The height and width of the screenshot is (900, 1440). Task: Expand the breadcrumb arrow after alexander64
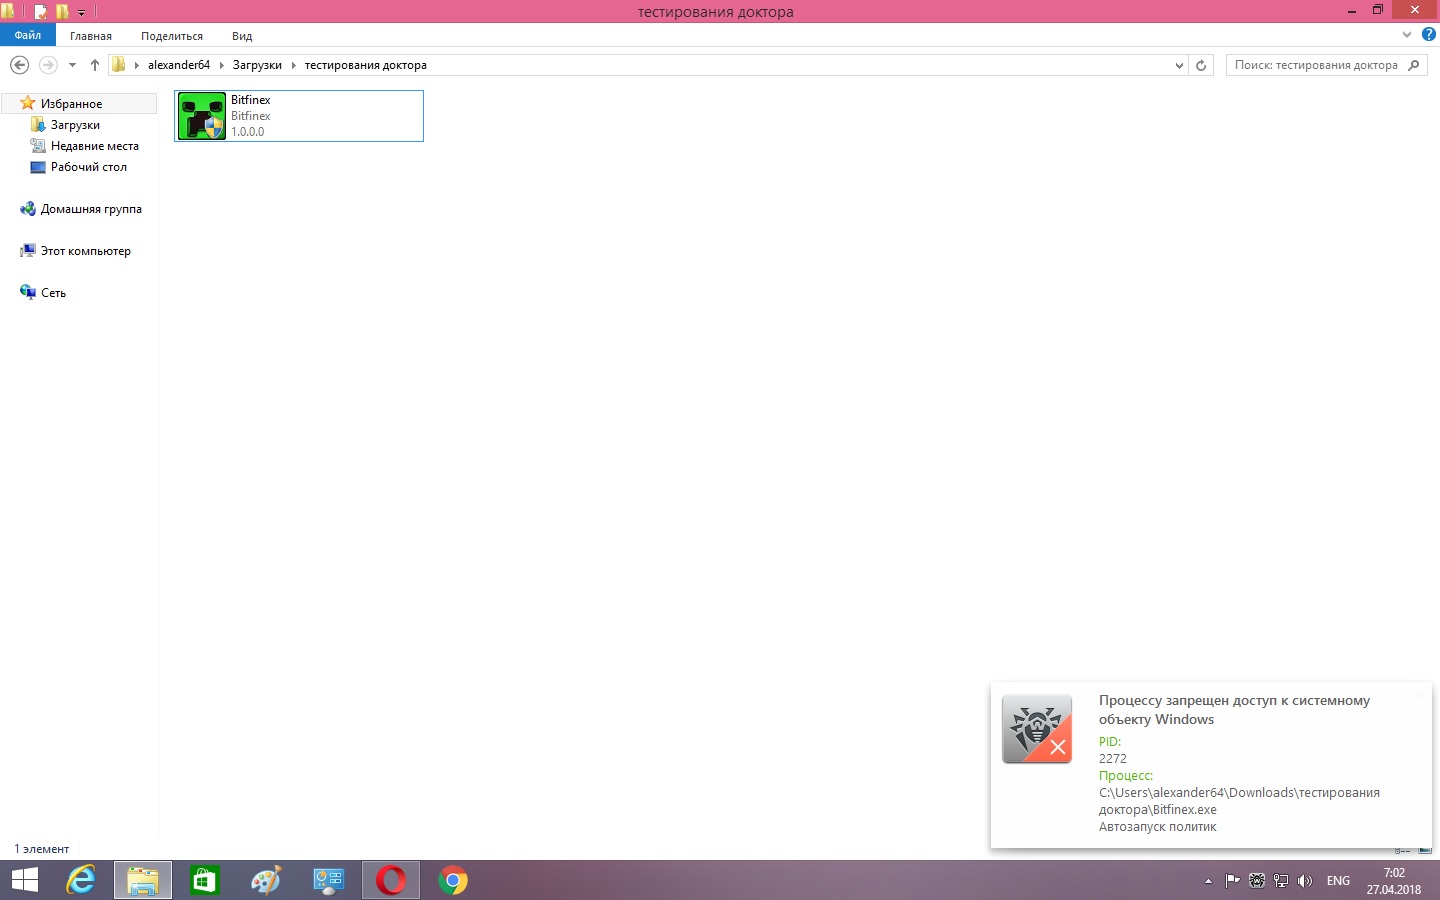click(222, 65)
